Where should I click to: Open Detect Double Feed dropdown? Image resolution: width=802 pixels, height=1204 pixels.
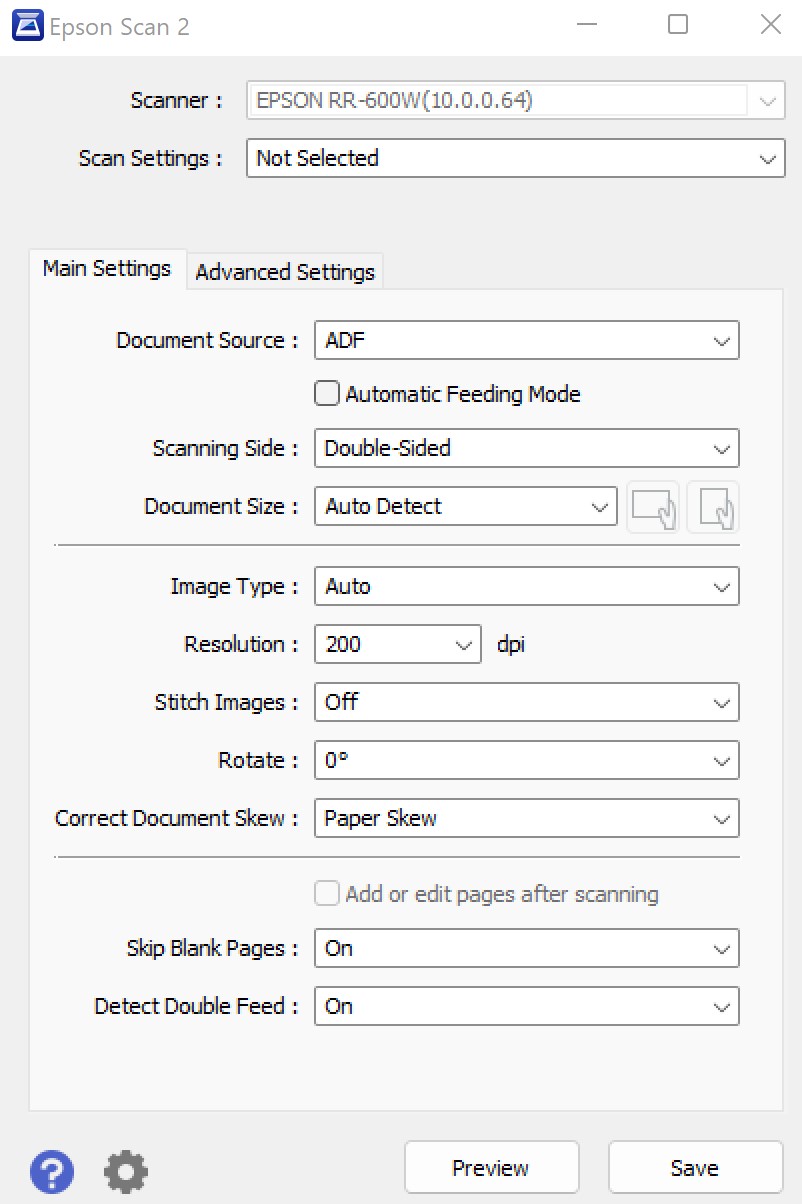point(526,1006)
